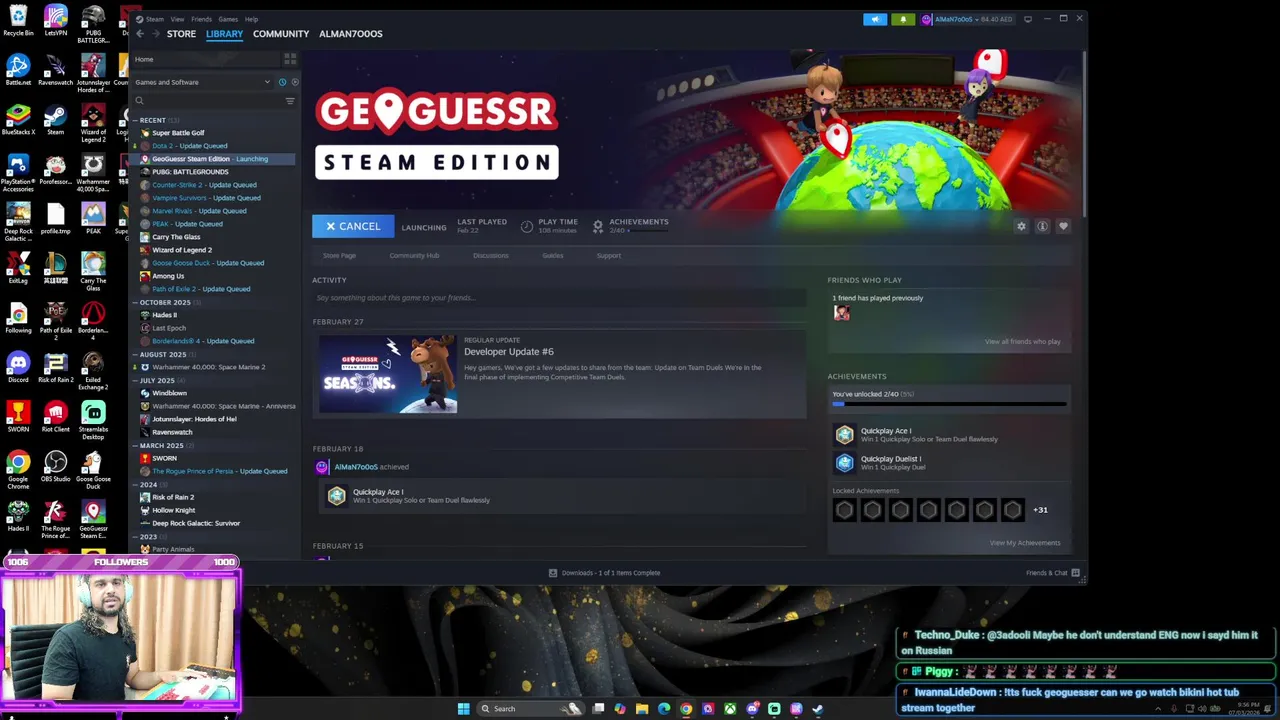Collapse the MARCH 2025 section

click(135, 445)
